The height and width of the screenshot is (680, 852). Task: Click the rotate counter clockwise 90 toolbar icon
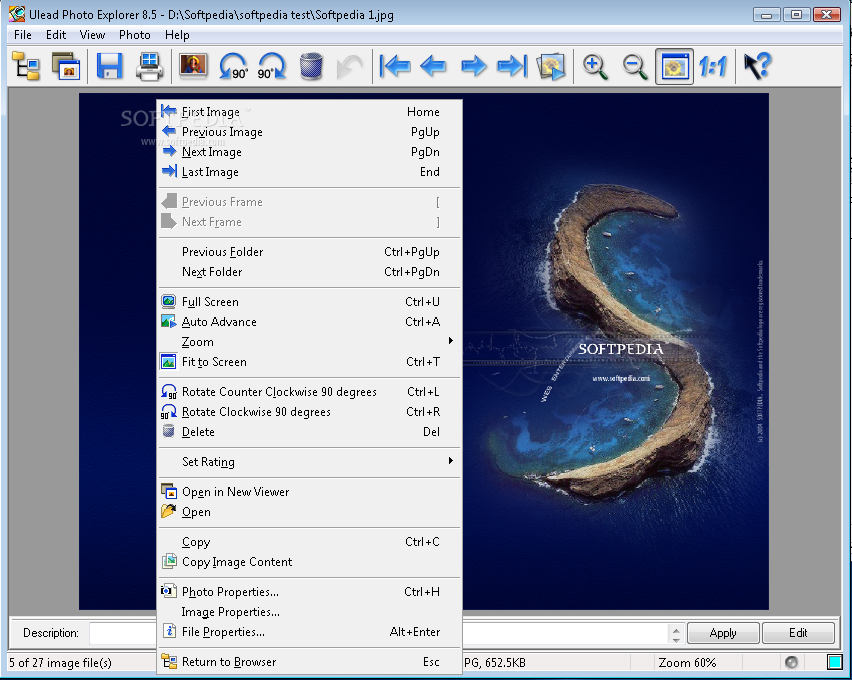point(233,66)
